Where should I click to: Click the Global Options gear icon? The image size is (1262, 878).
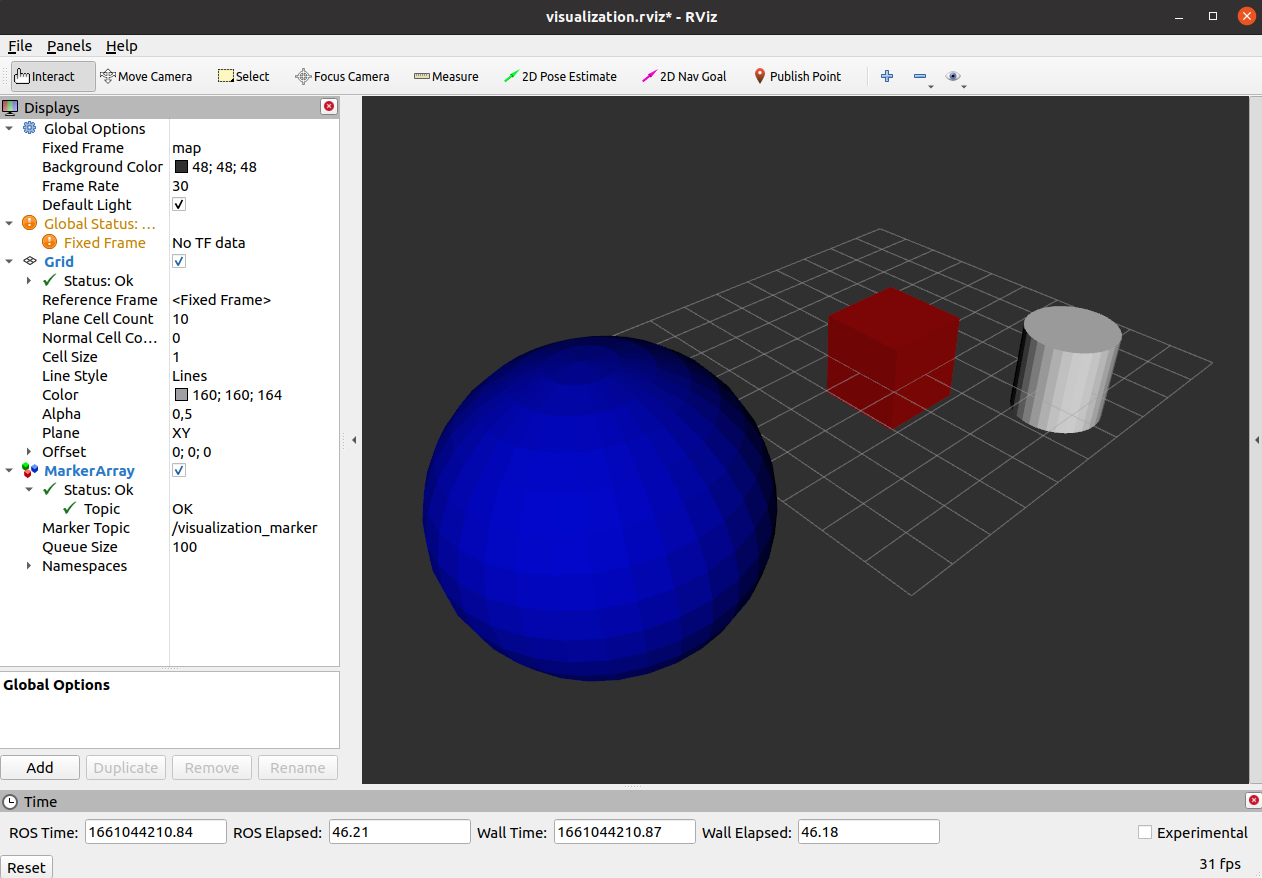[29, 128]
